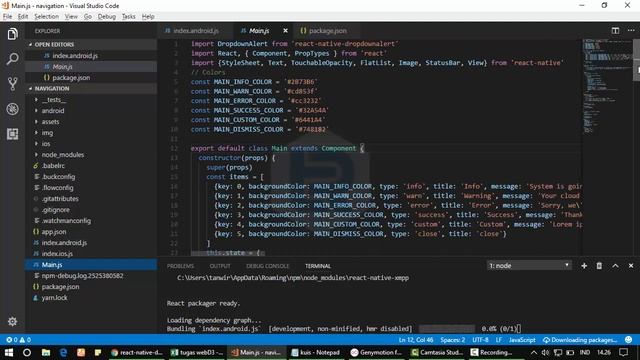Switch to Camtasia Studio taskbar window
This screenshot has height=360, width=640.
pos(438,352)
